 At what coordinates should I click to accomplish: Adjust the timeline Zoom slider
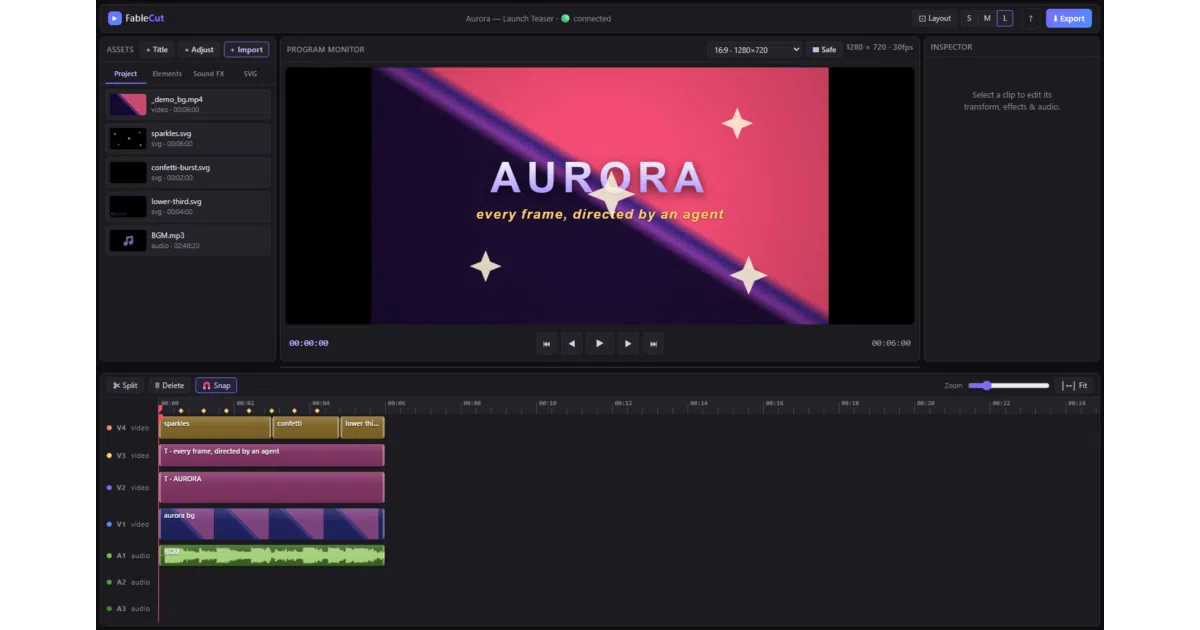coord(1009,385)
